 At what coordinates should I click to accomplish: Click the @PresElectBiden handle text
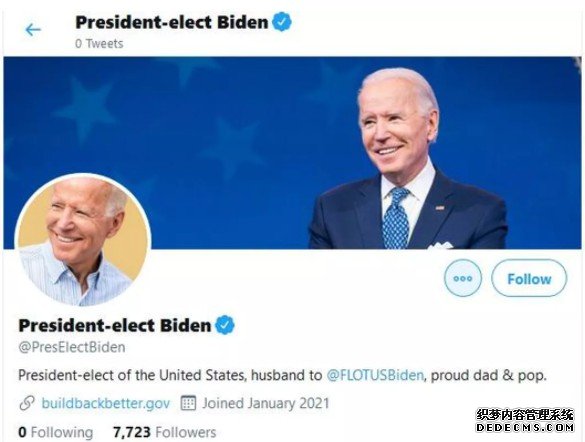[x=72, y=347]
